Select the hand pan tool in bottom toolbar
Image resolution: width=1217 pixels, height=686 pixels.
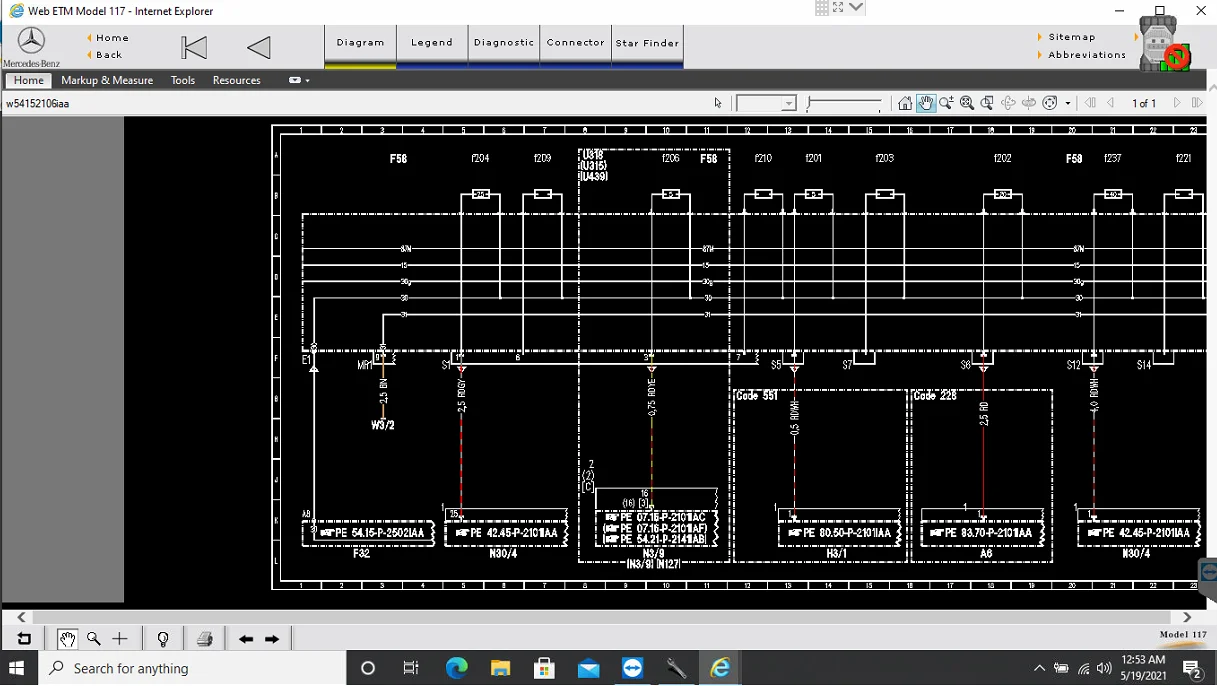[x=67, y=638]
